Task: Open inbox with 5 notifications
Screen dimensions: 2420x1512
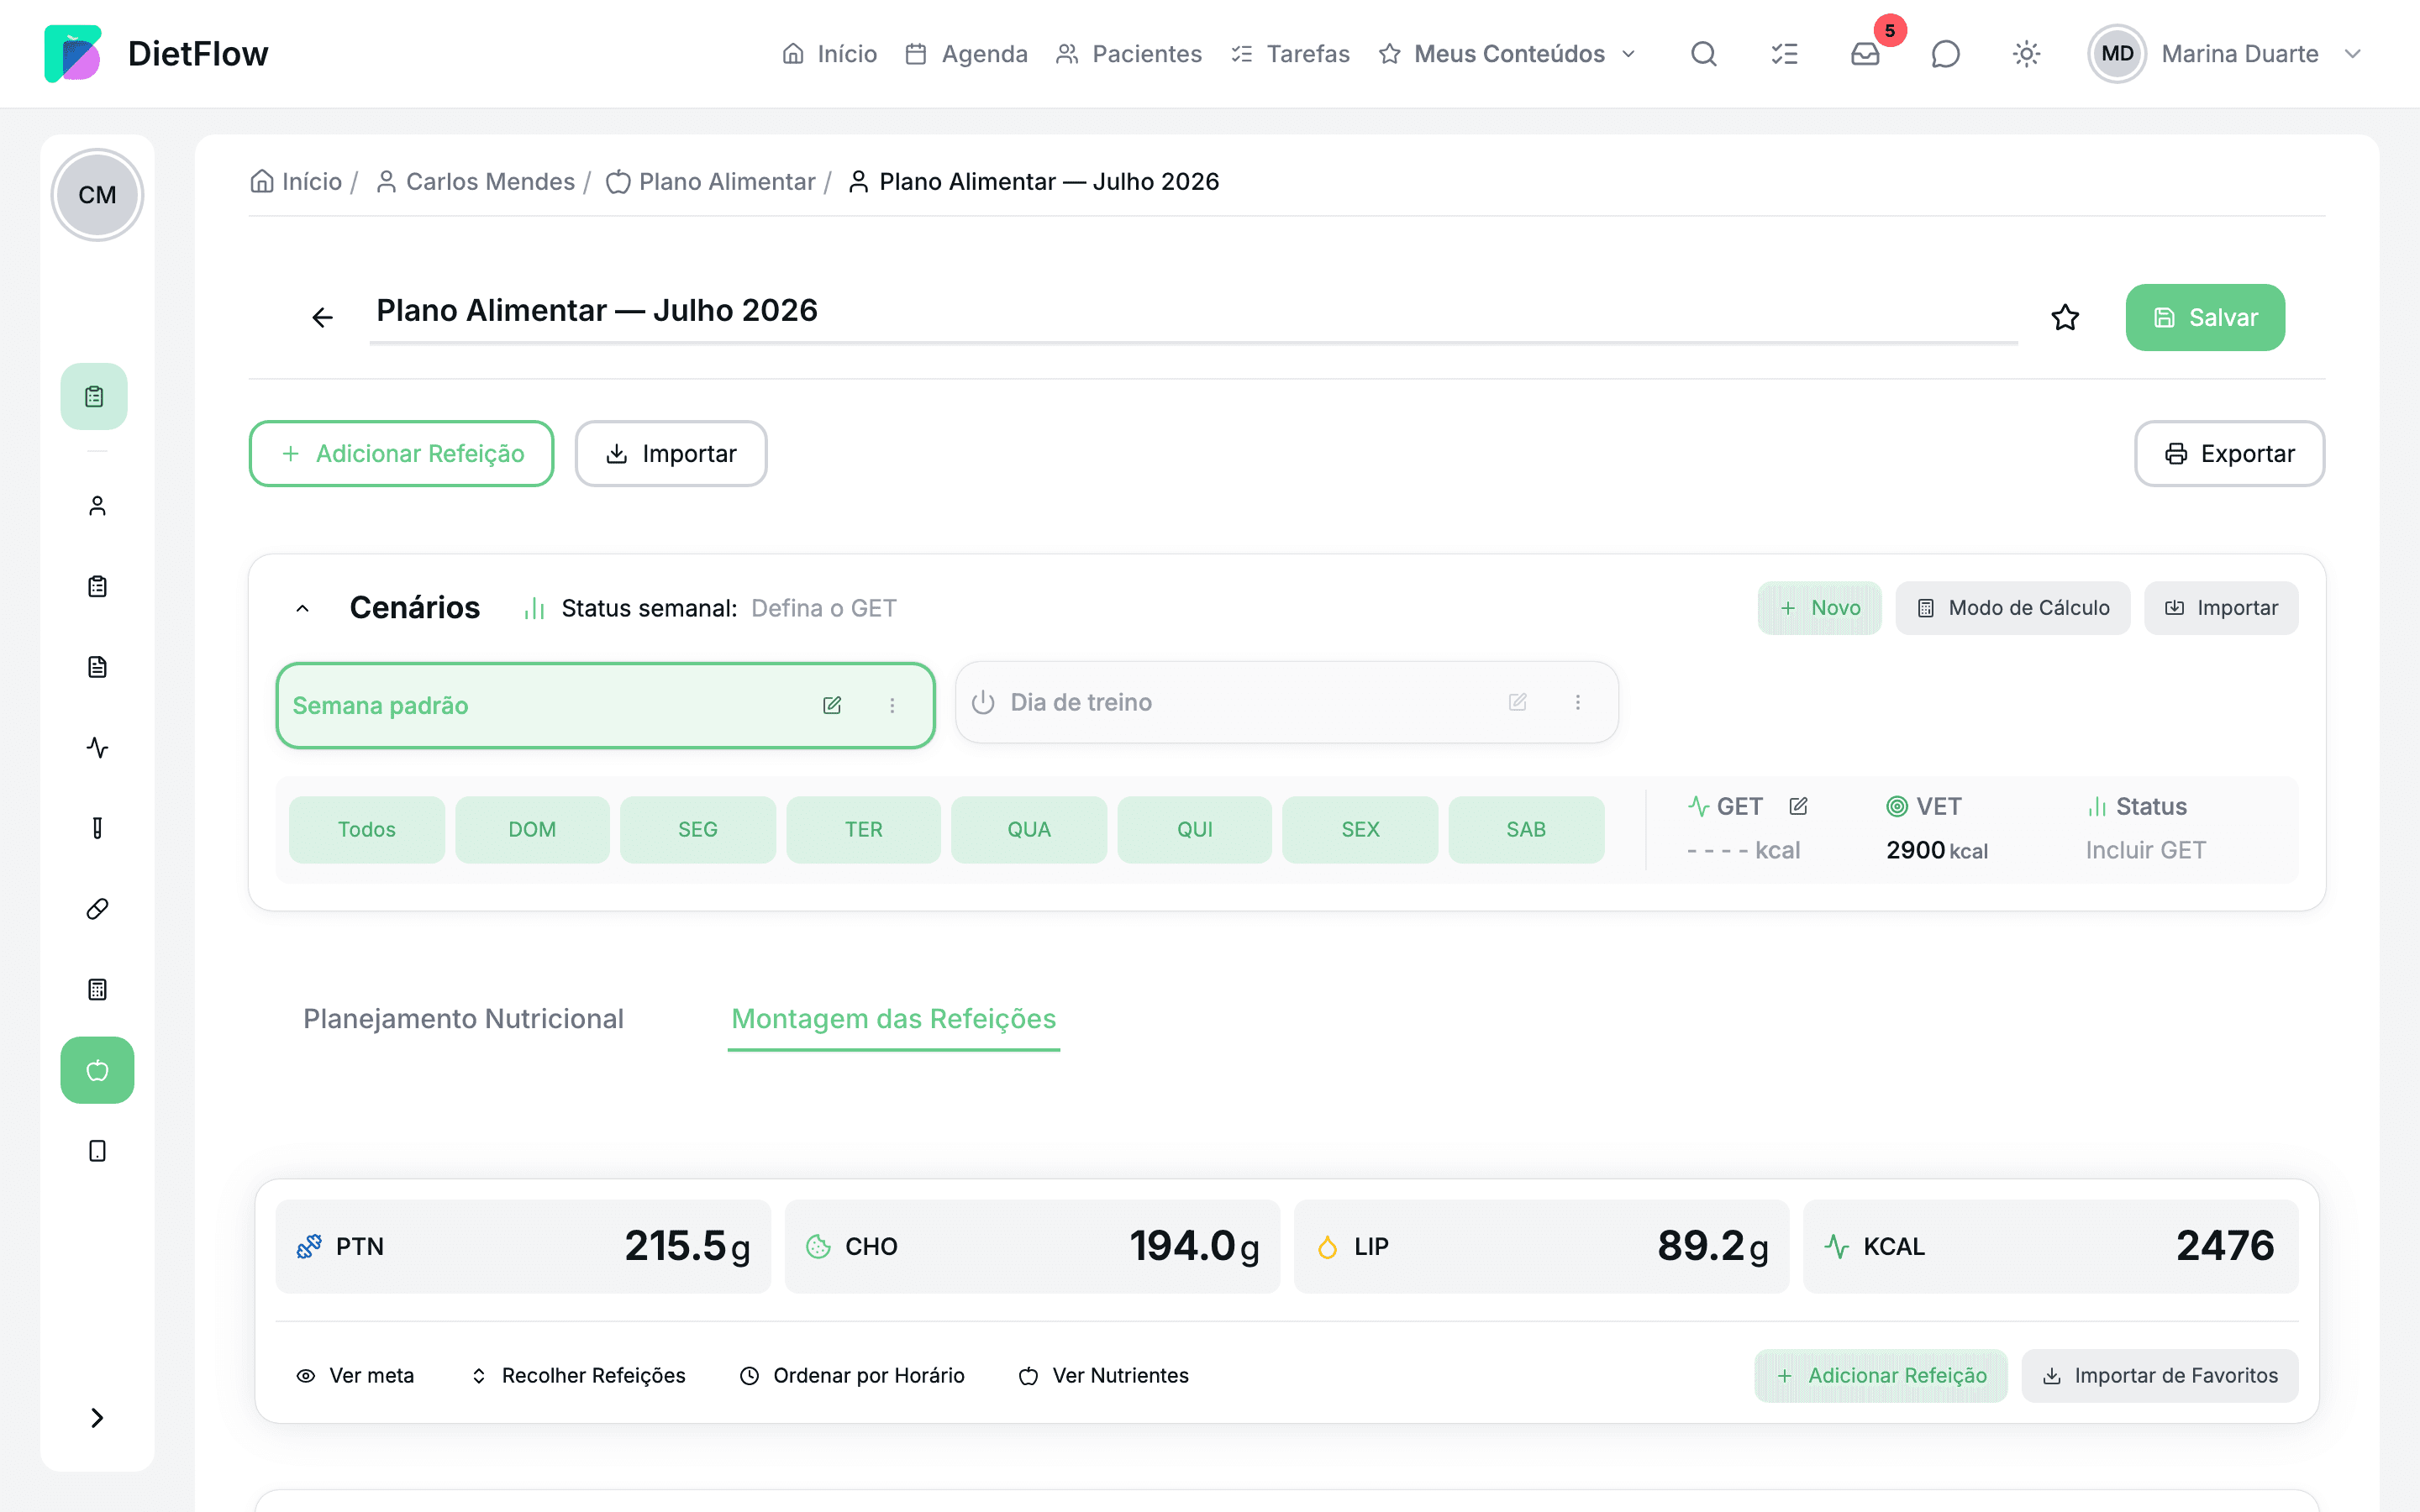Action: coord(1865,54)
